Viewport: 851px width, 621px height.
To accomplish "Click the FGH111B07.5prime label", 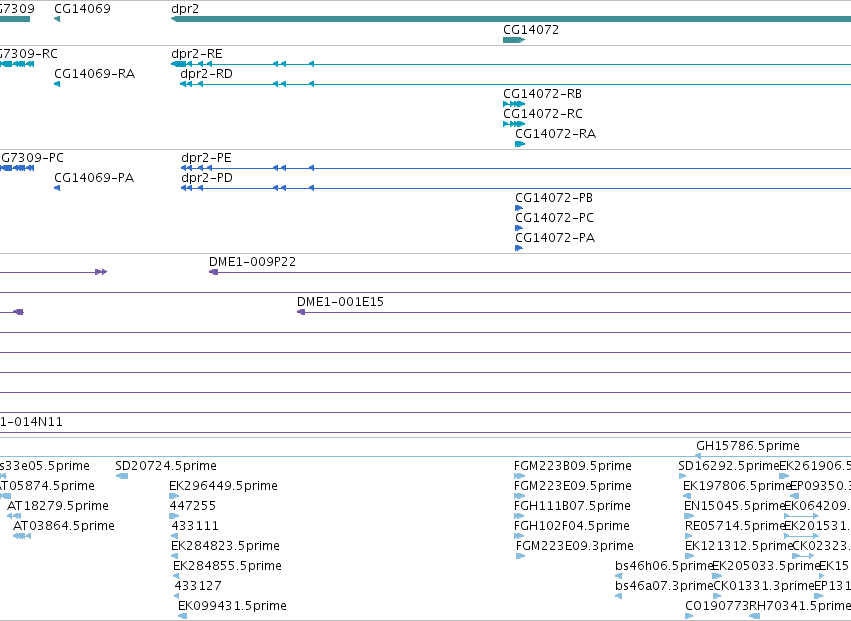I will click(572, 506).
